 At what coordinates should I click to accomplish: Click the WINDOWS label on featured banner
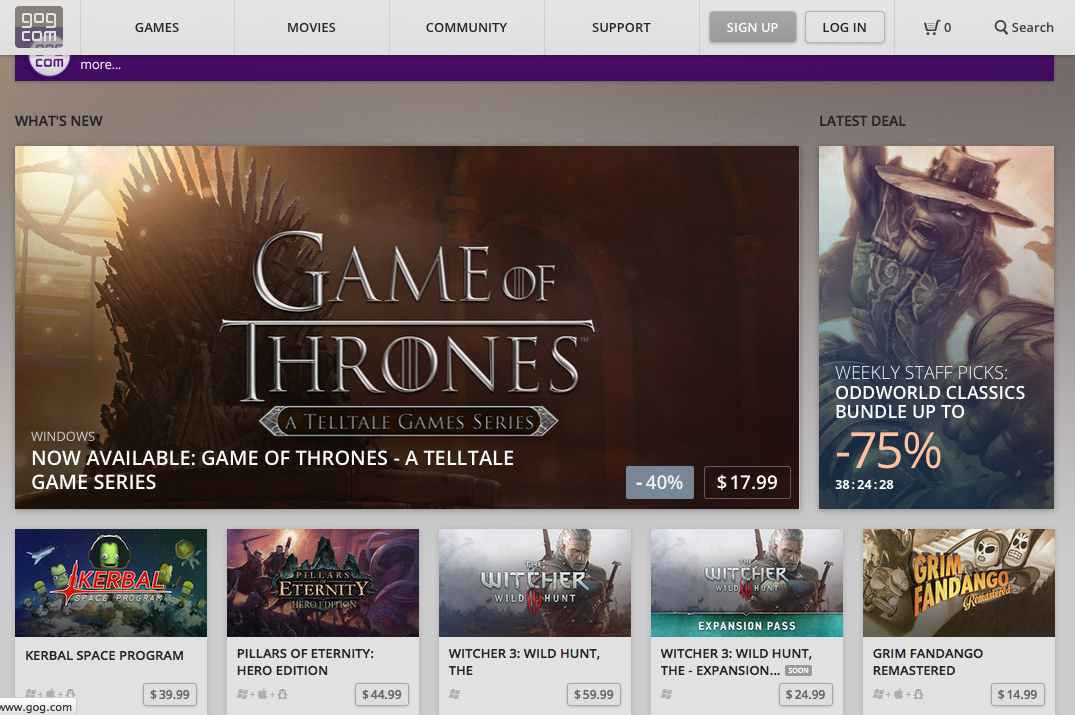[63, 437]
